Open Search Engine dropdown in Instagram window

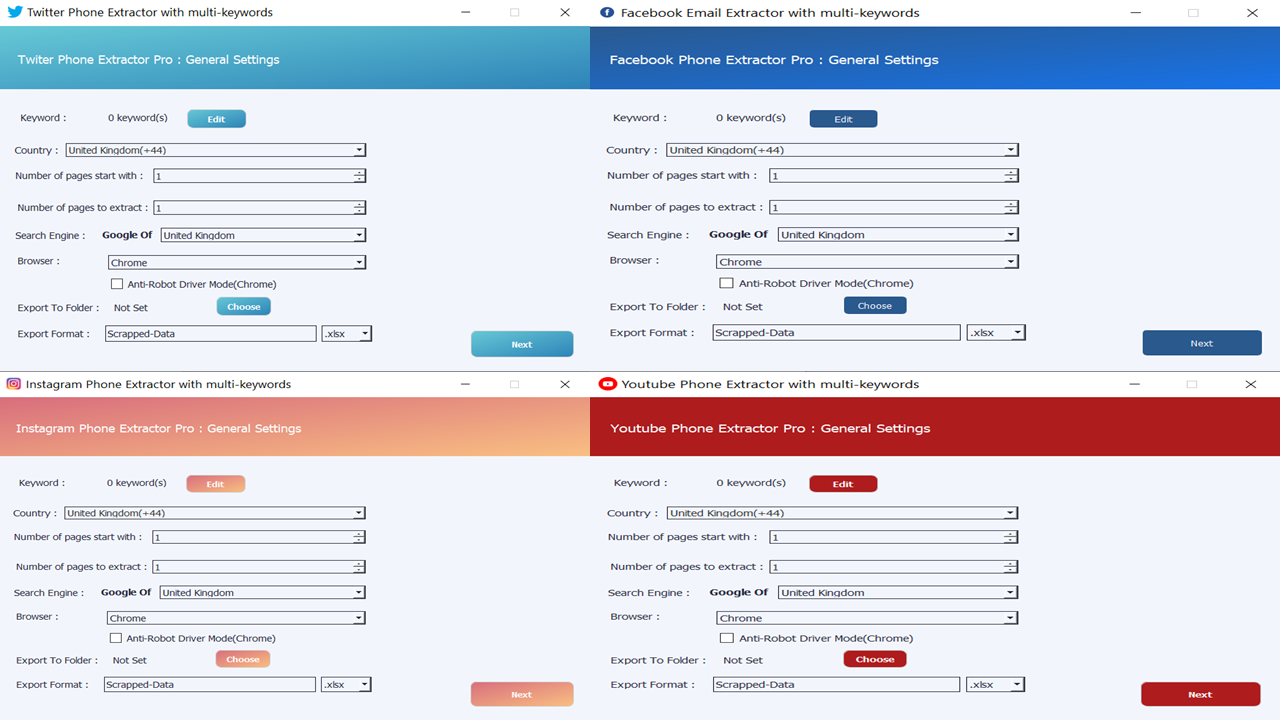[x=262, y=593]
